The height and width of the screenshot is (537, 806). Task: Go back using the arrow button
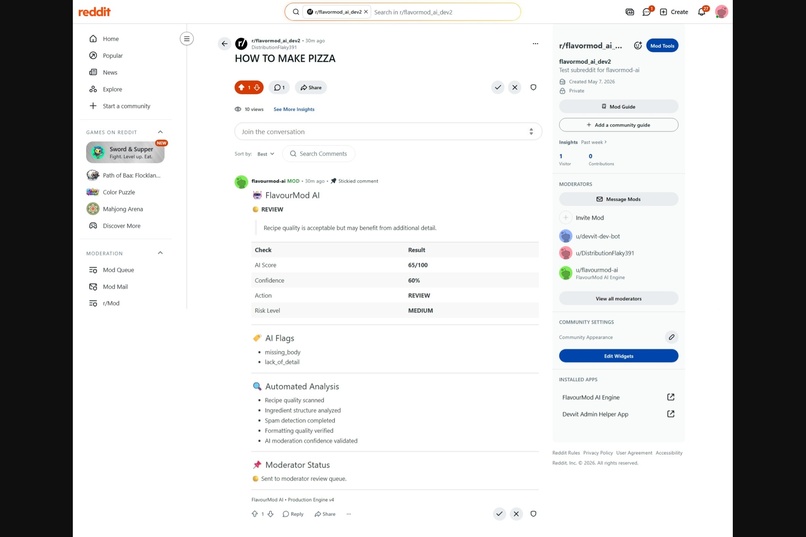224,44
